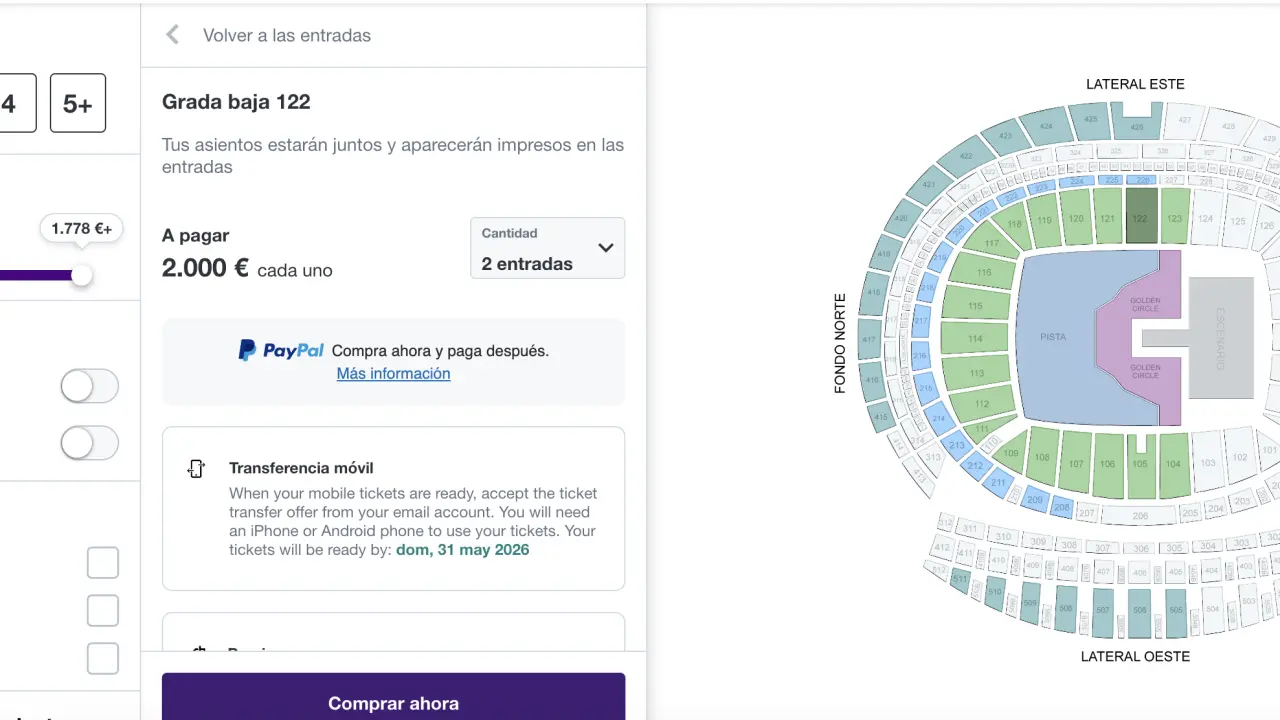Toggle the second filter switch
Screen dimensions: 1280x720
pos(89,443)
